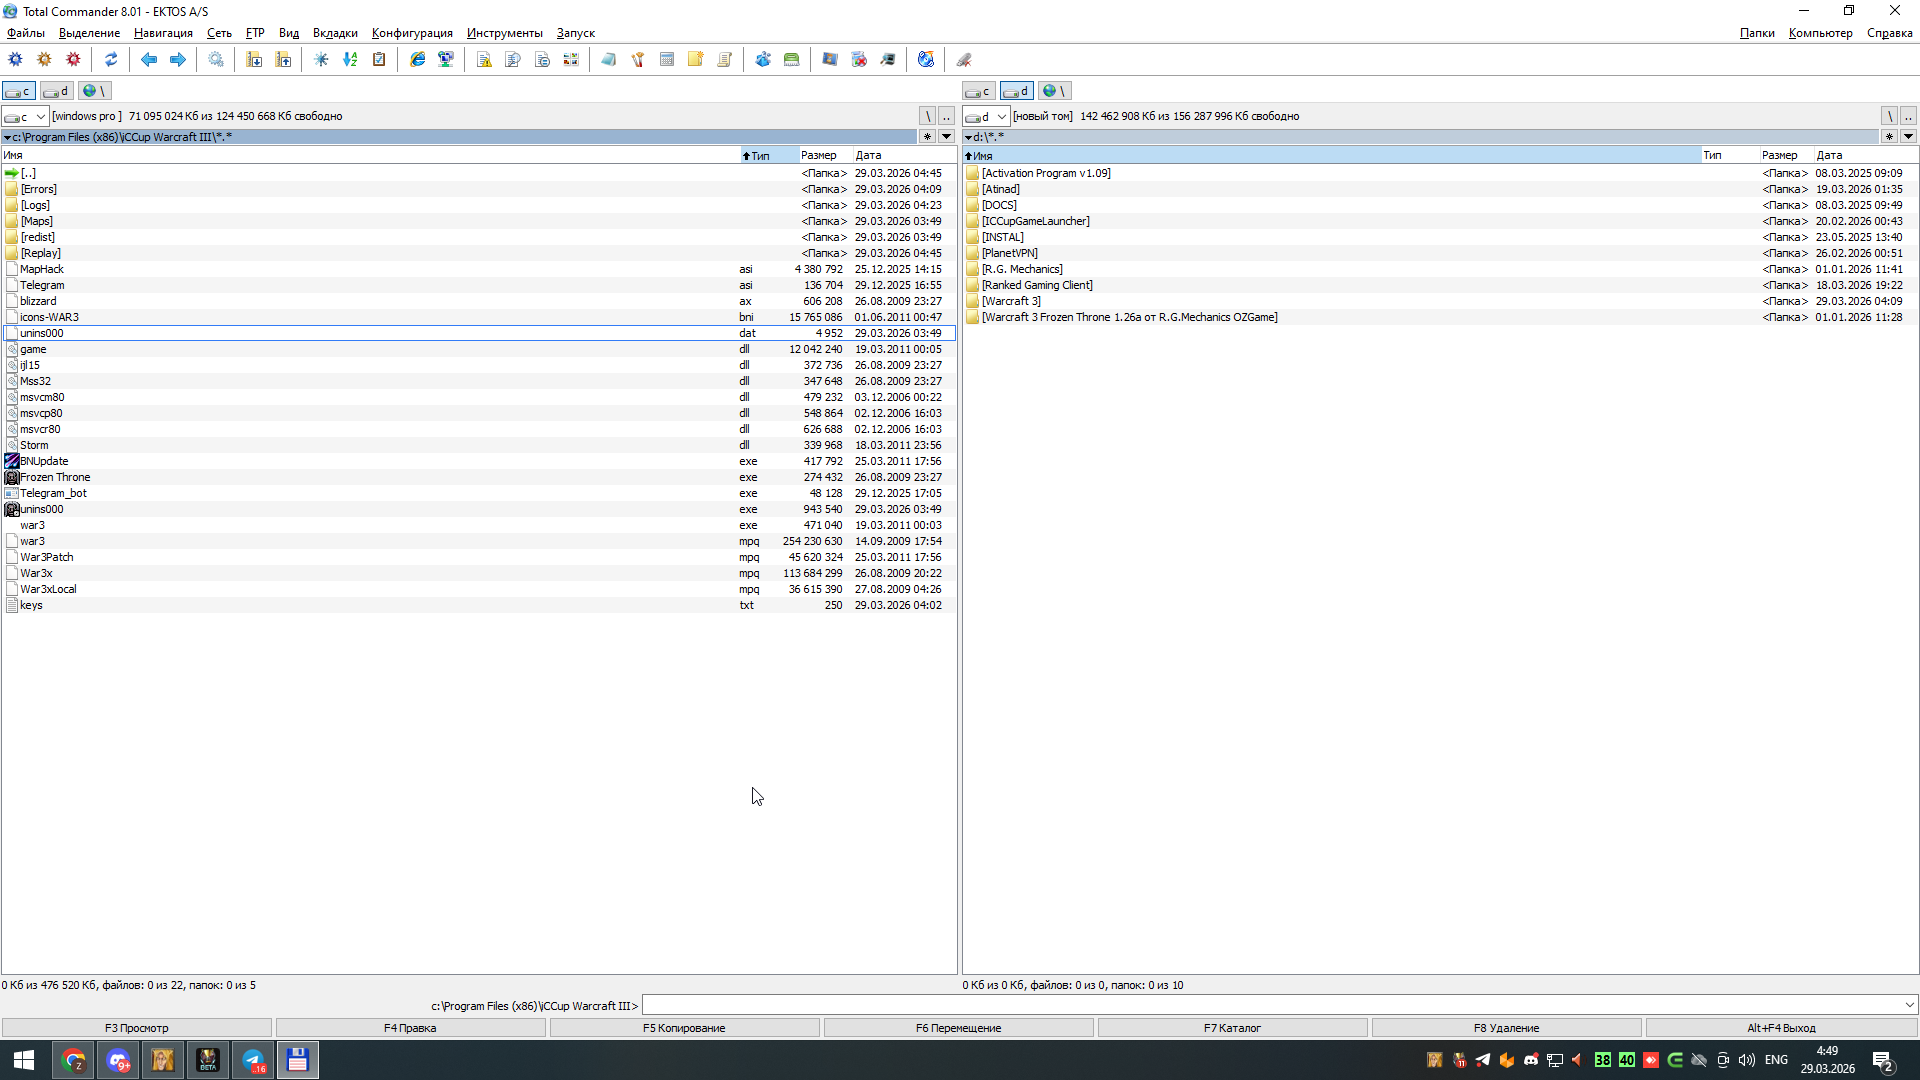
Task: Go forward with the blue right arrow
Action: tap(178, 60)
